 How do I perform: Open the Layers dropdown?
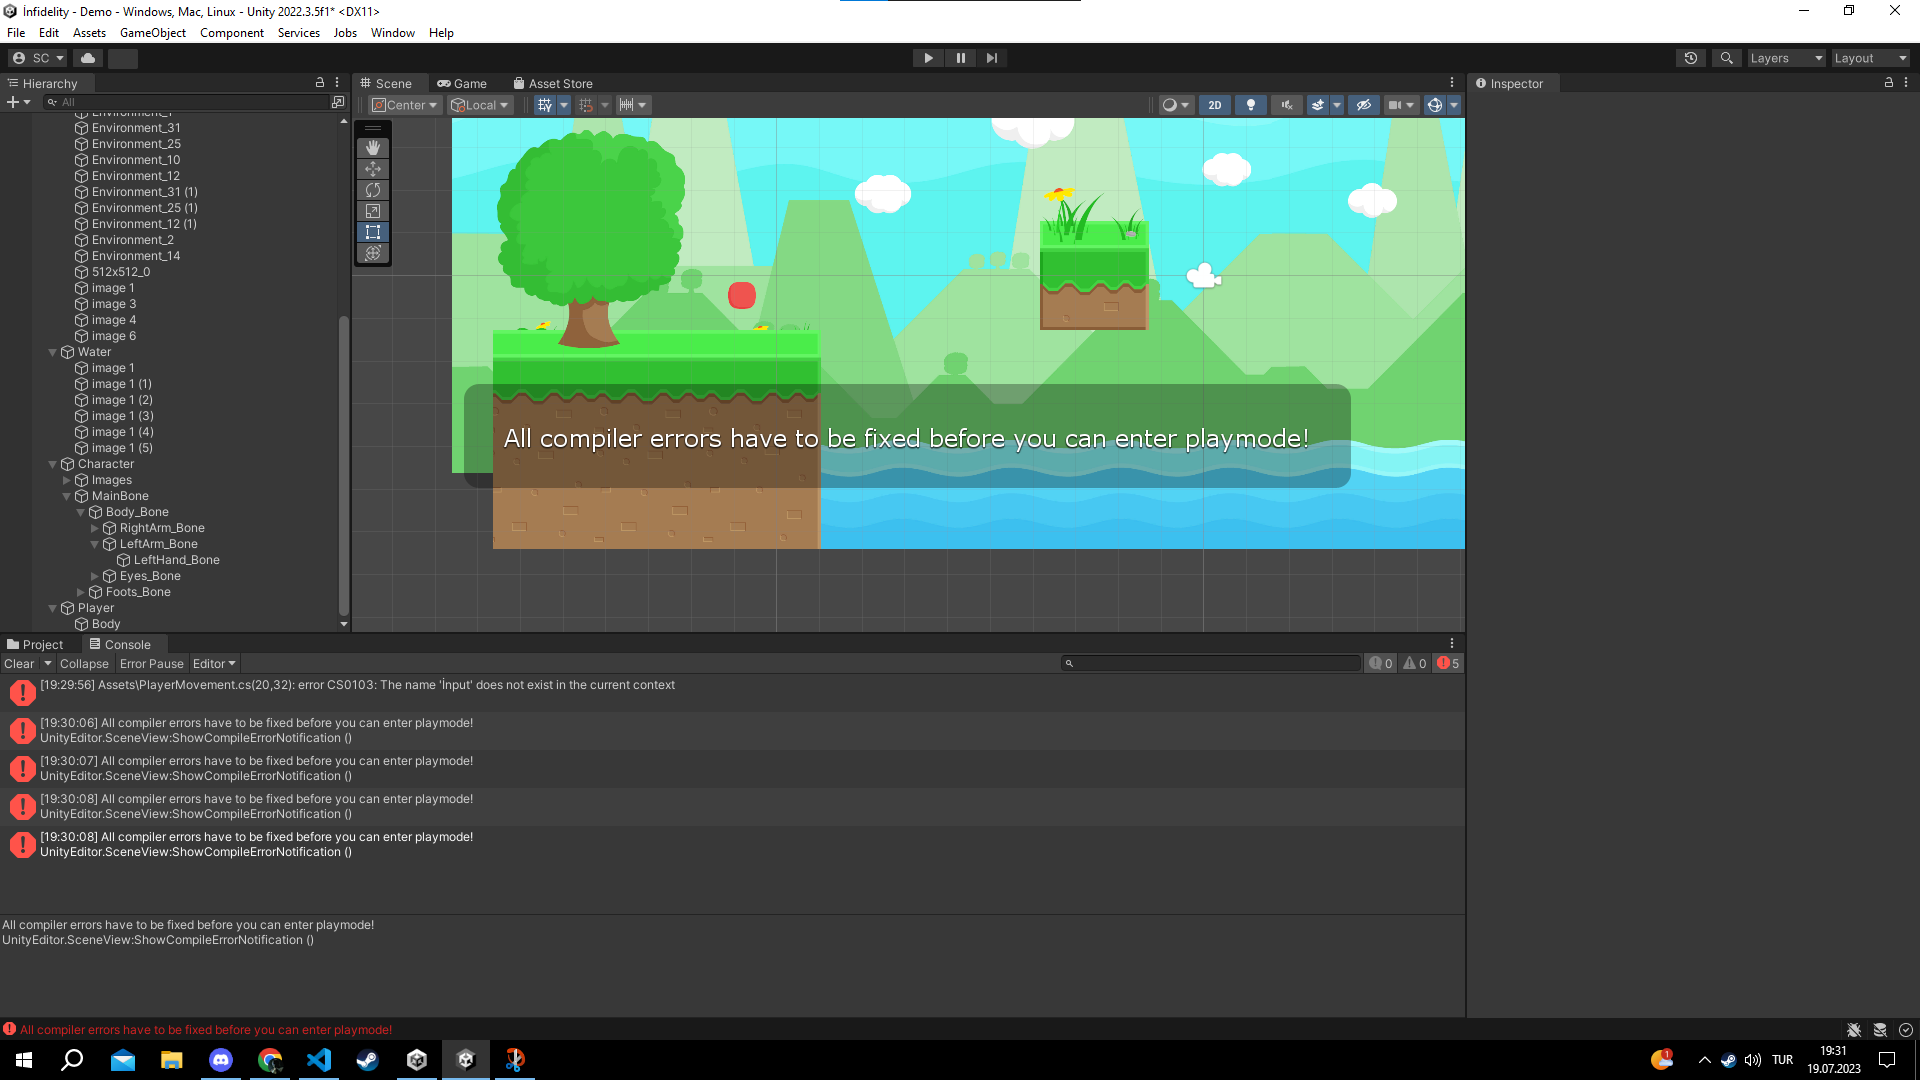pyautogui.click(x=1786, y=58)
